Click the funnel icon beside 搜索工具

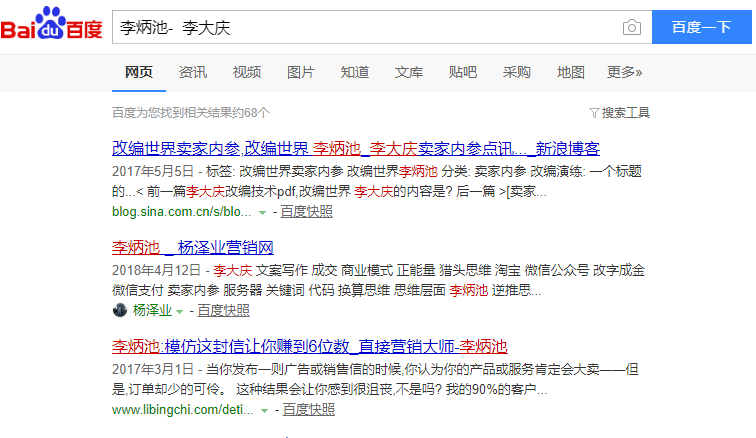(x=594, y=113)
